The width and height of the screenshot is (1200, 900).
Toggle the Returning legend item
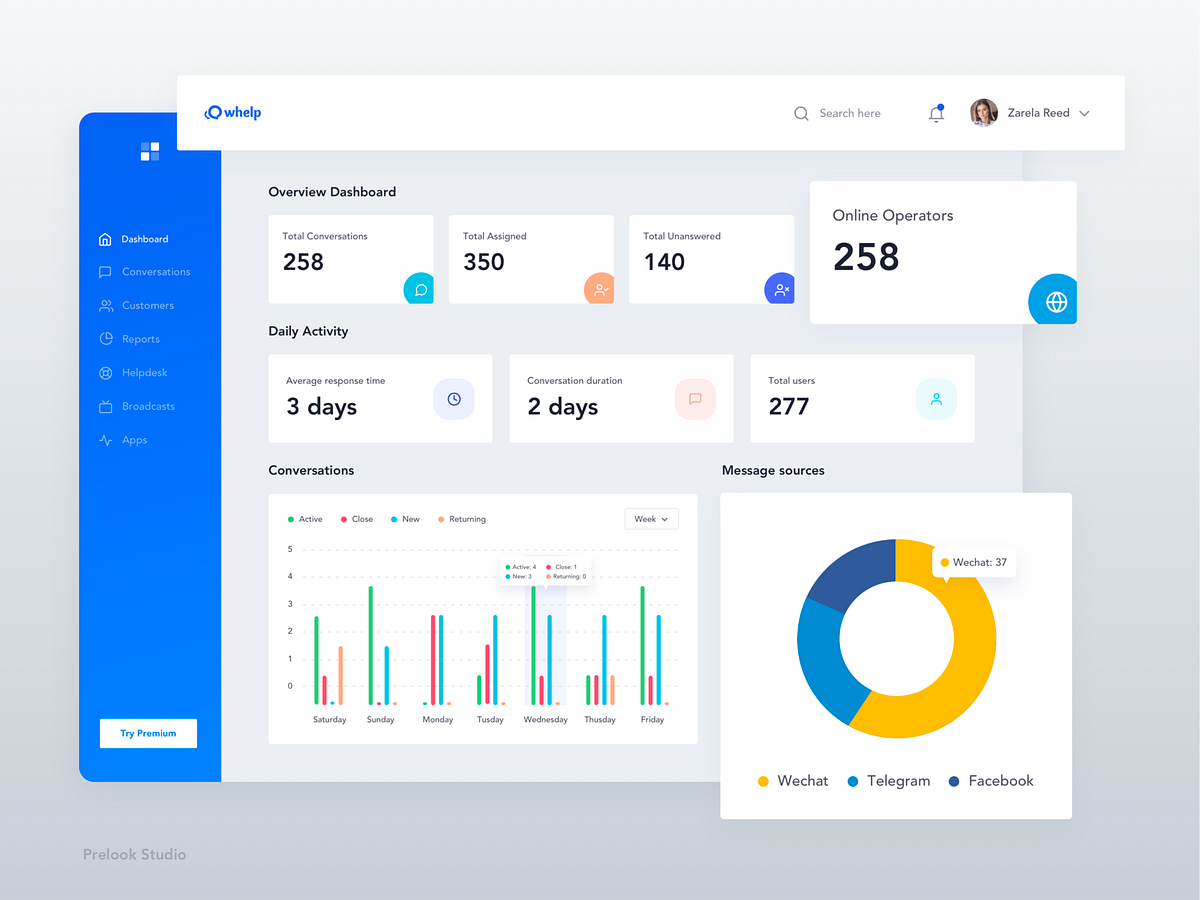click(460, 519)
